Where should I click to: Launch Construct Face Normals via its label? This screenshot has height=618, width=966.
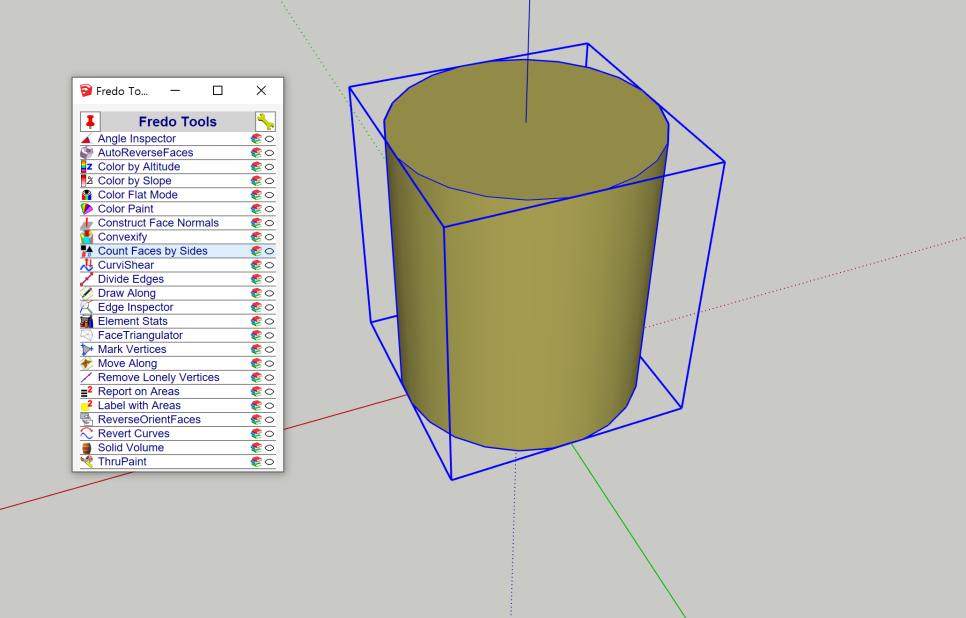(x=158, y=223)
